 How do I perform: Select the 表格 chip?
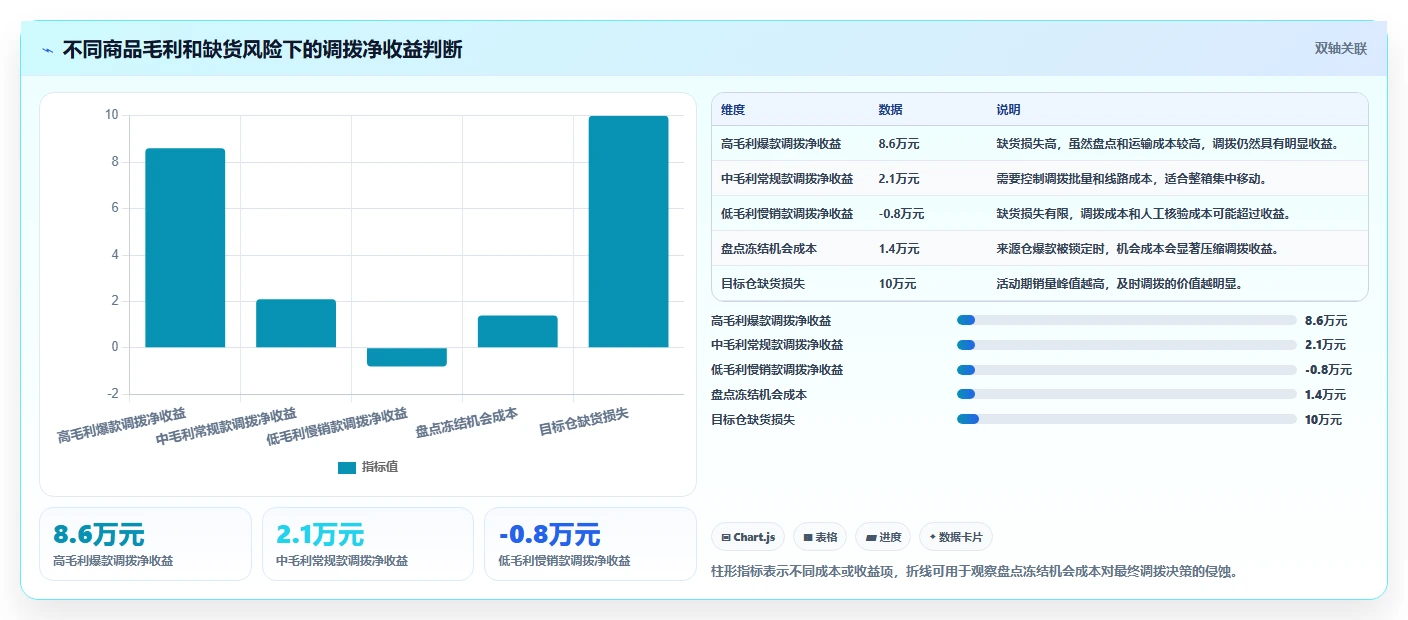pyautogui.click(x=820, y=537)
